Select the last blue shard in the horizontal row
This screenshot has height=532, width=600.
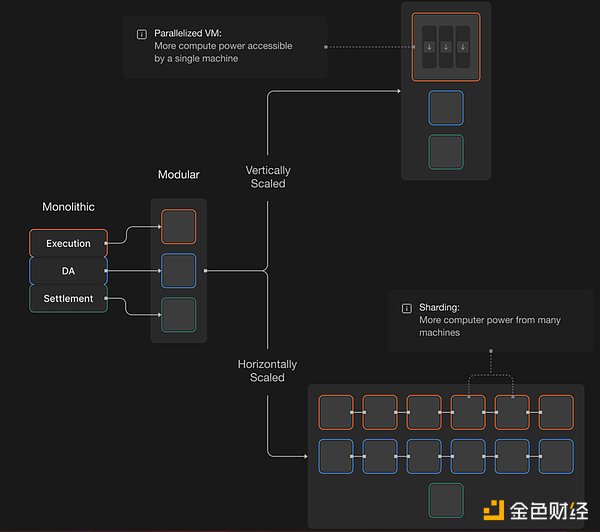point(556,456)
